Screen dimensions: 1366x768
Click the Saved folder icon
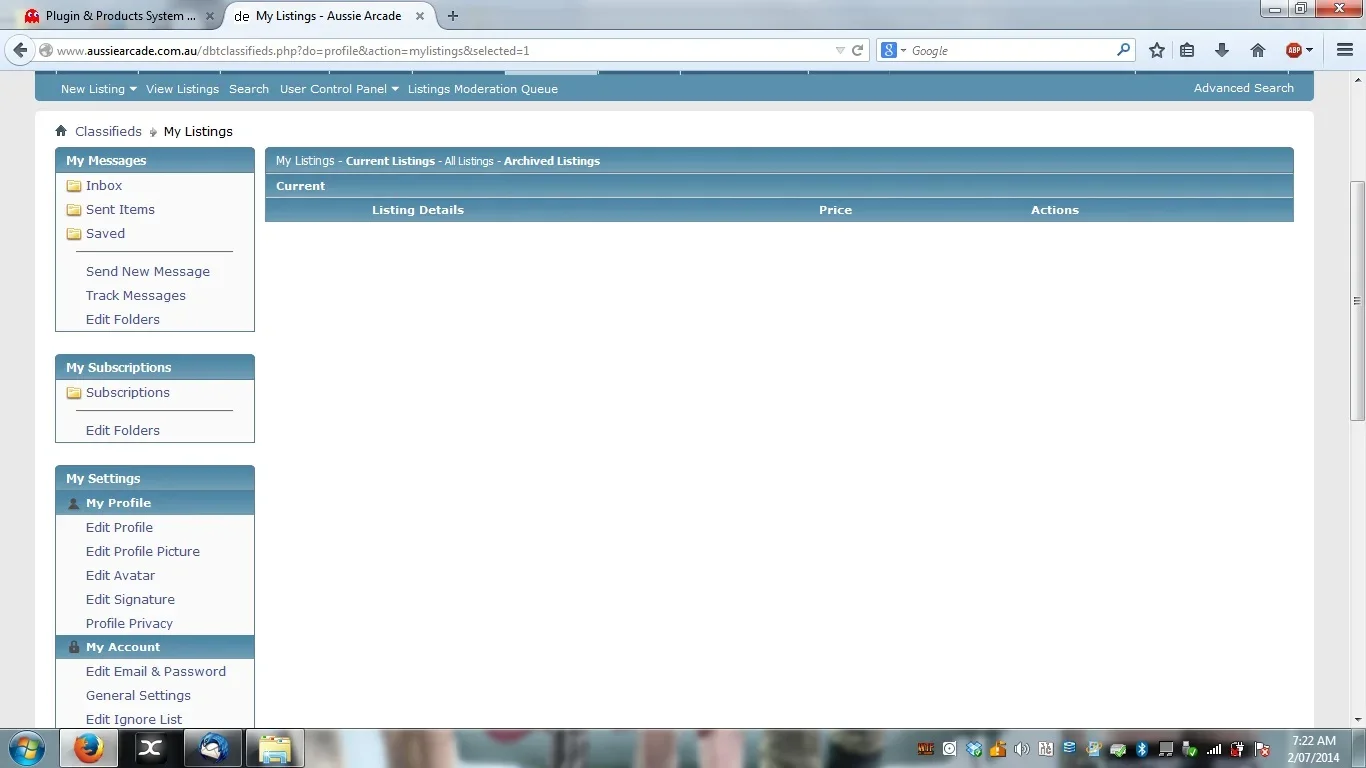[74, 234]
